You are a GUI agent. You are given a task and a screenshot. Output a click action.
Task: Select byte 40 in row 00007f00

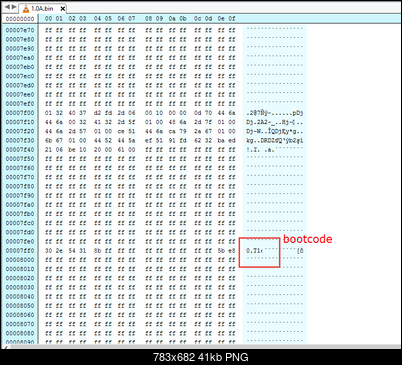[x=72, y=113]
